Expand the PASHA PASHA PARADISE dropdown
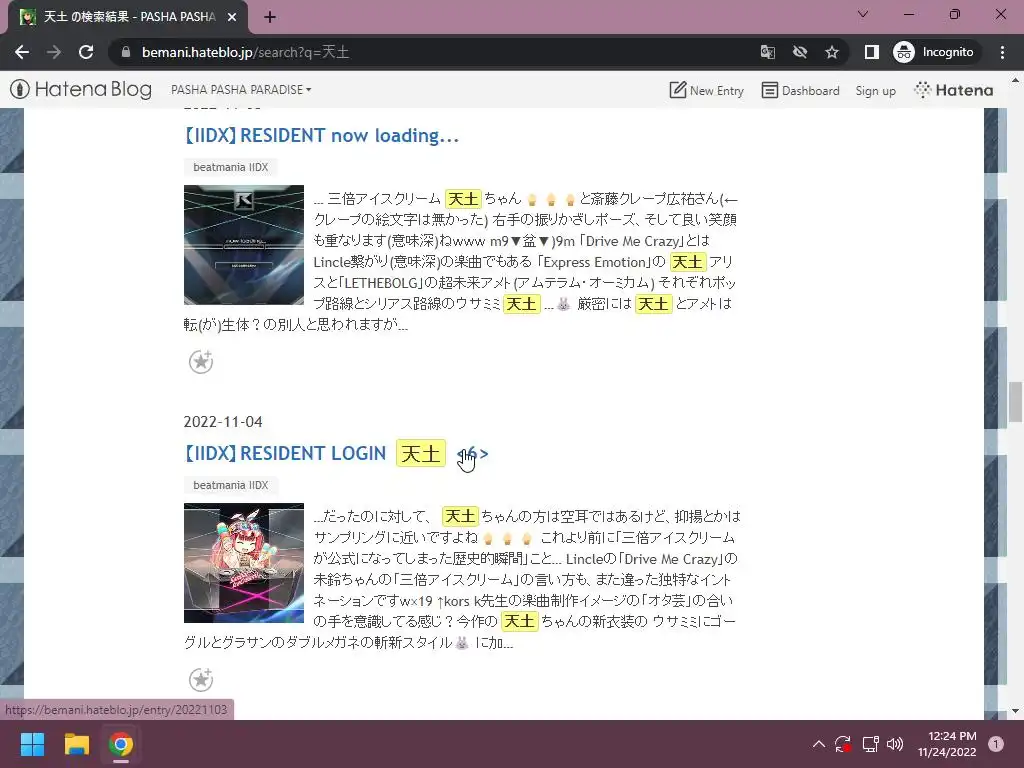 click(241, 89)
